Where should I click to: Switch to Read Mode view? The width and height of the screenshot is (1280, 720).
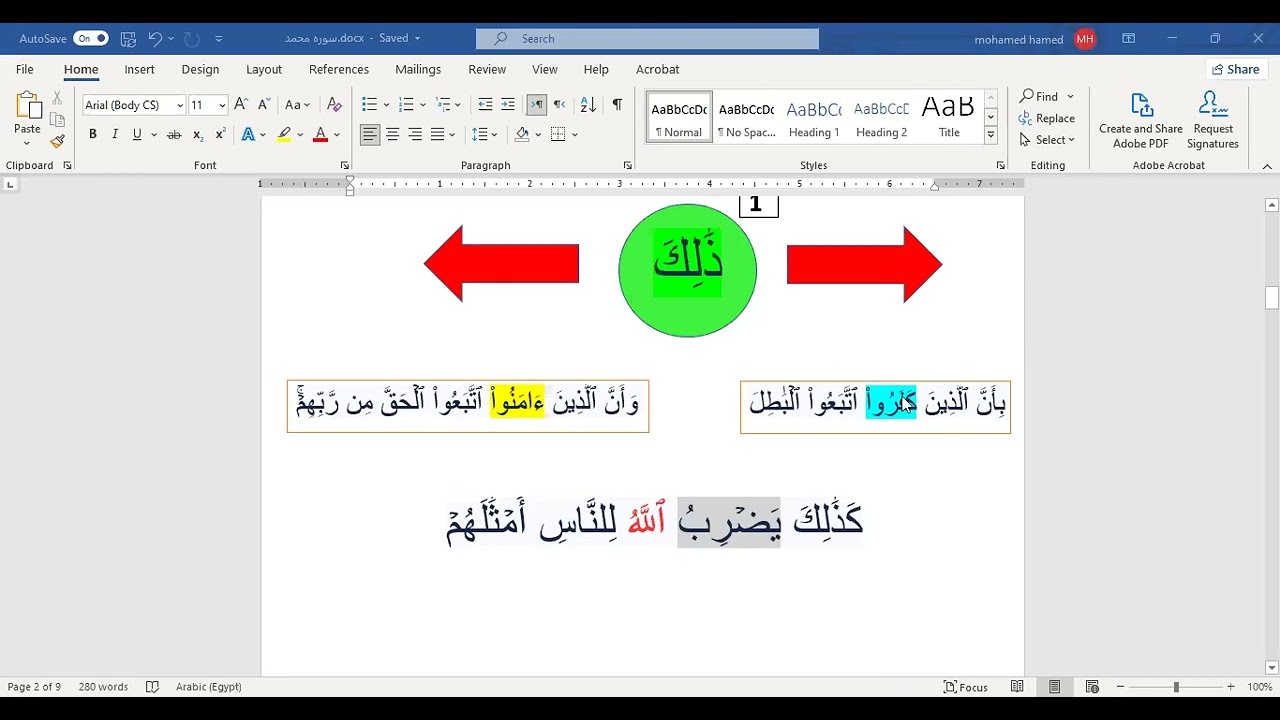click(1017, 687)
